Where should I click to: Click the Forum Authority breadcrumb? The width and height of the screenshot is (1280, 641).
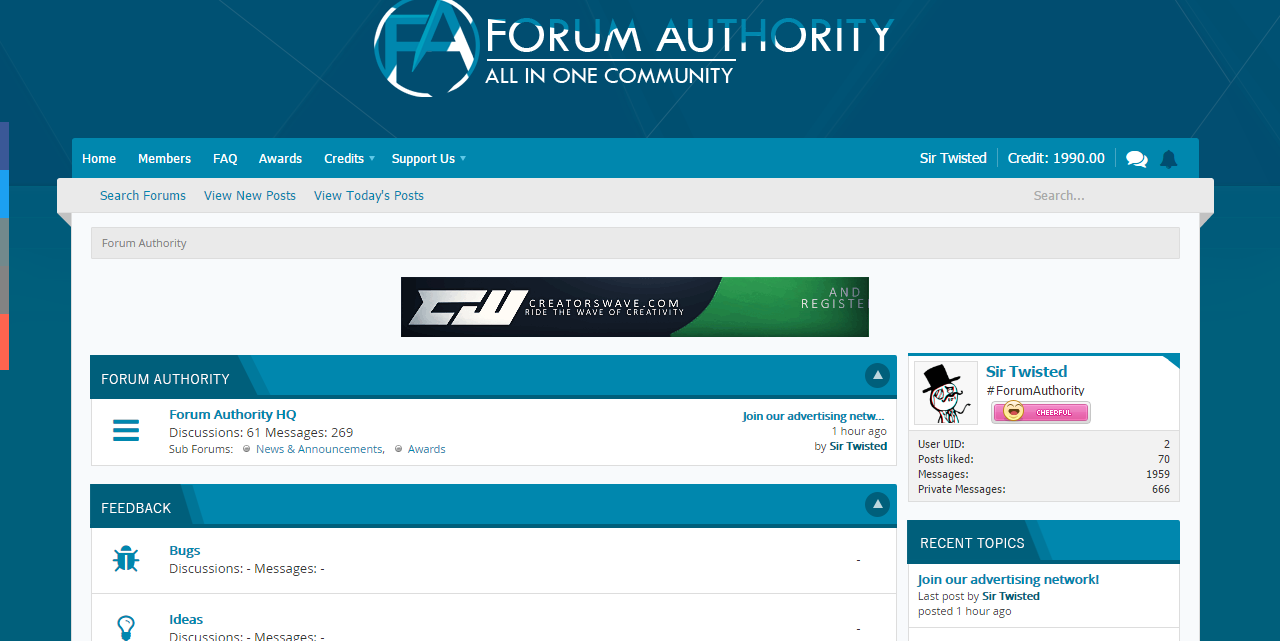(144, 243)
